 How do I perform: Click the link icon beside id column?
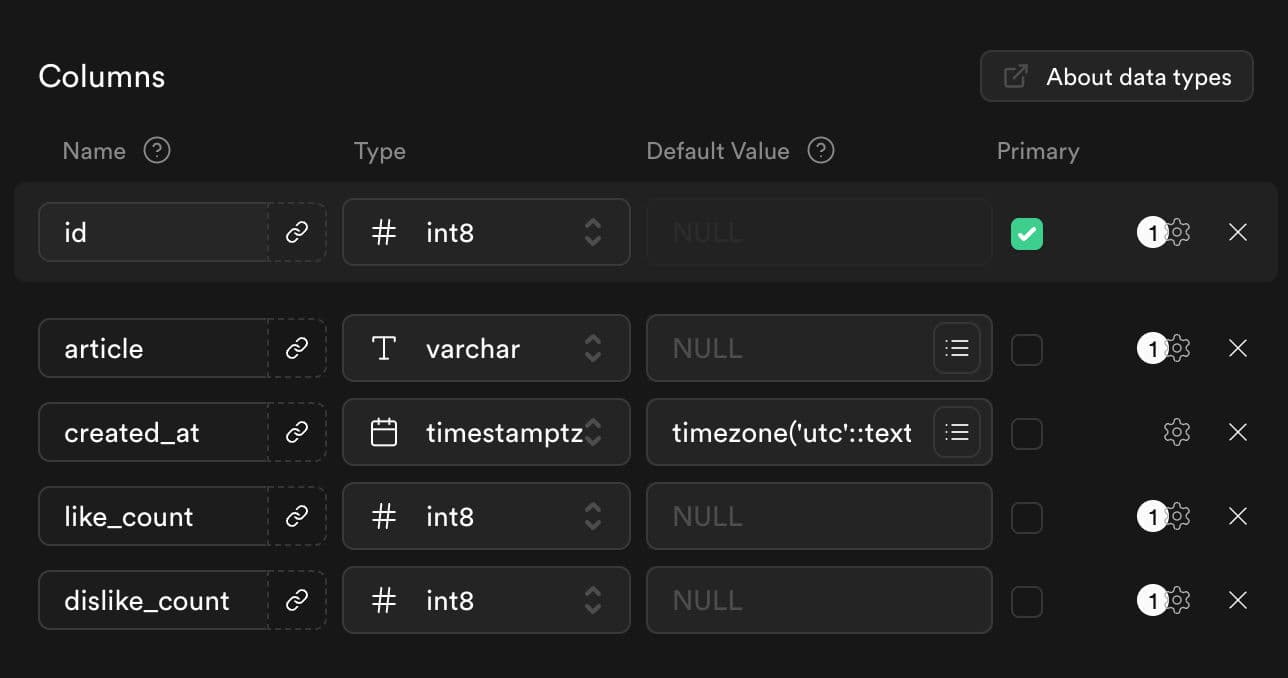(297, 233)
